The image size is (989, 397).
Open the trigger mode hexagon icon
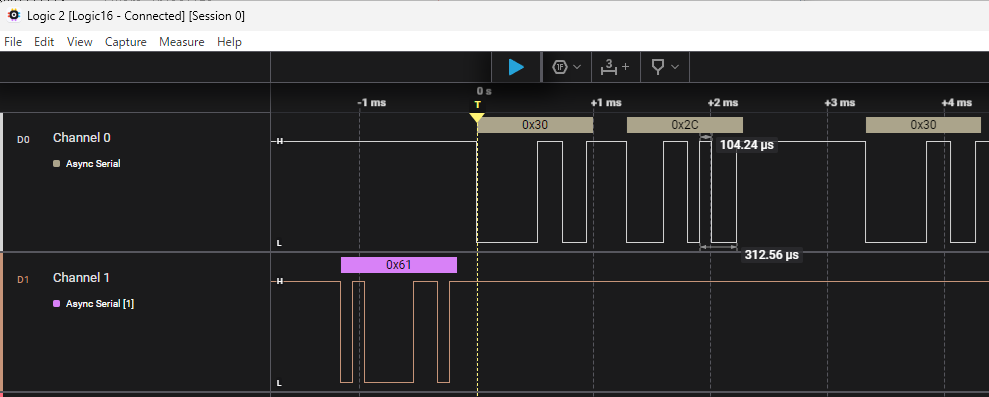click(x=559, y=67)
